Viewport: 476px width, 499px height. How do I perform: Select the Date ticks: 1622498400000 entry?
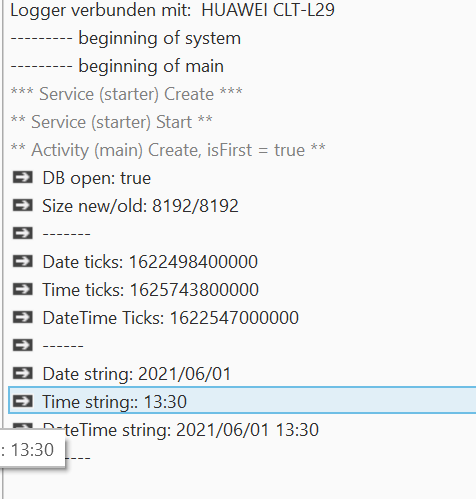[150, 262]
